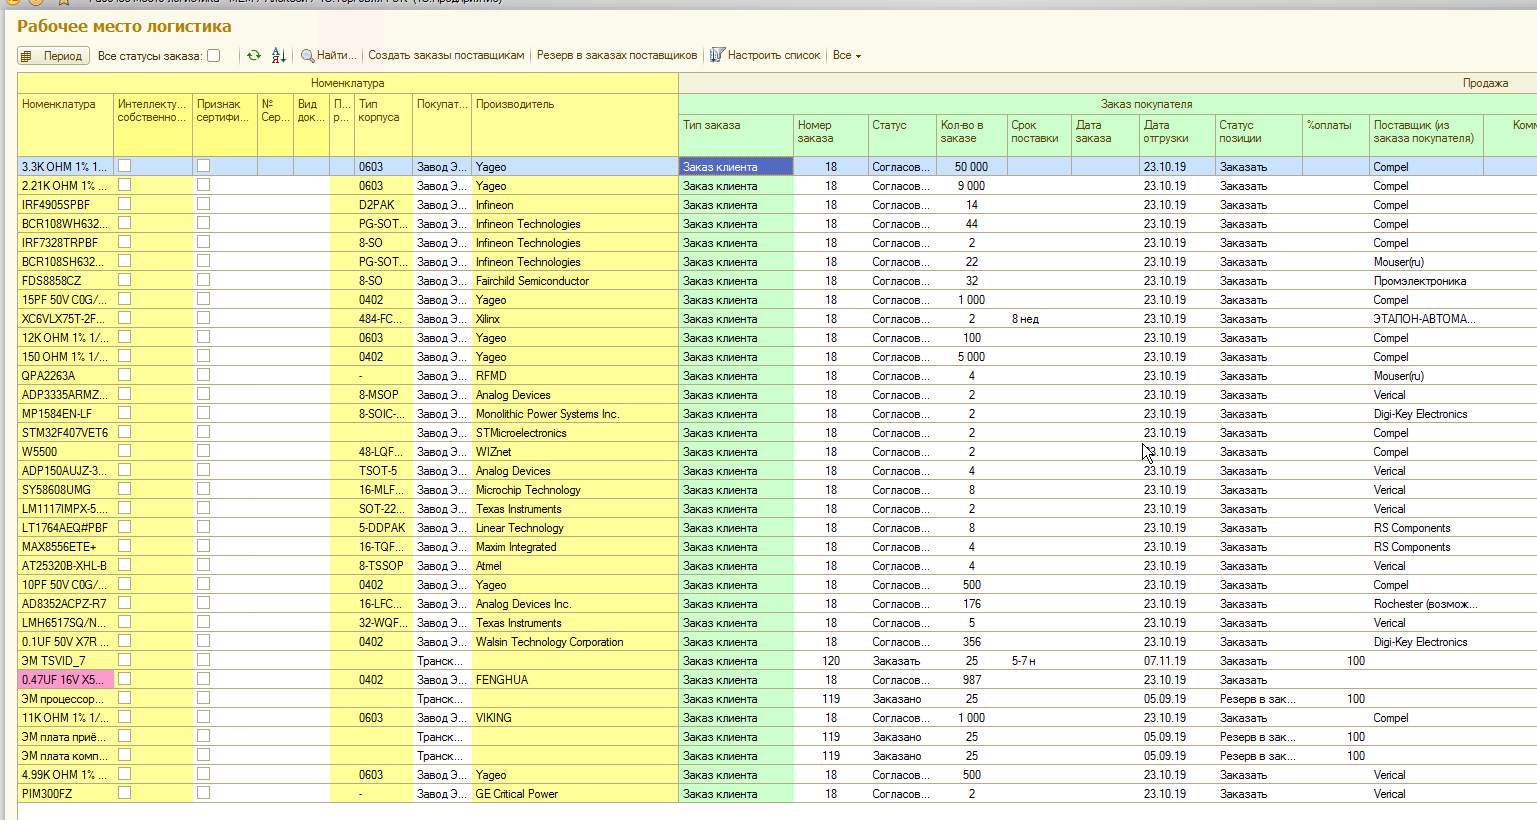Viewport: 1537px width, 820px height.
Task: Select the STM32F407VET6 nomenclature row
Action: point(65,433)
